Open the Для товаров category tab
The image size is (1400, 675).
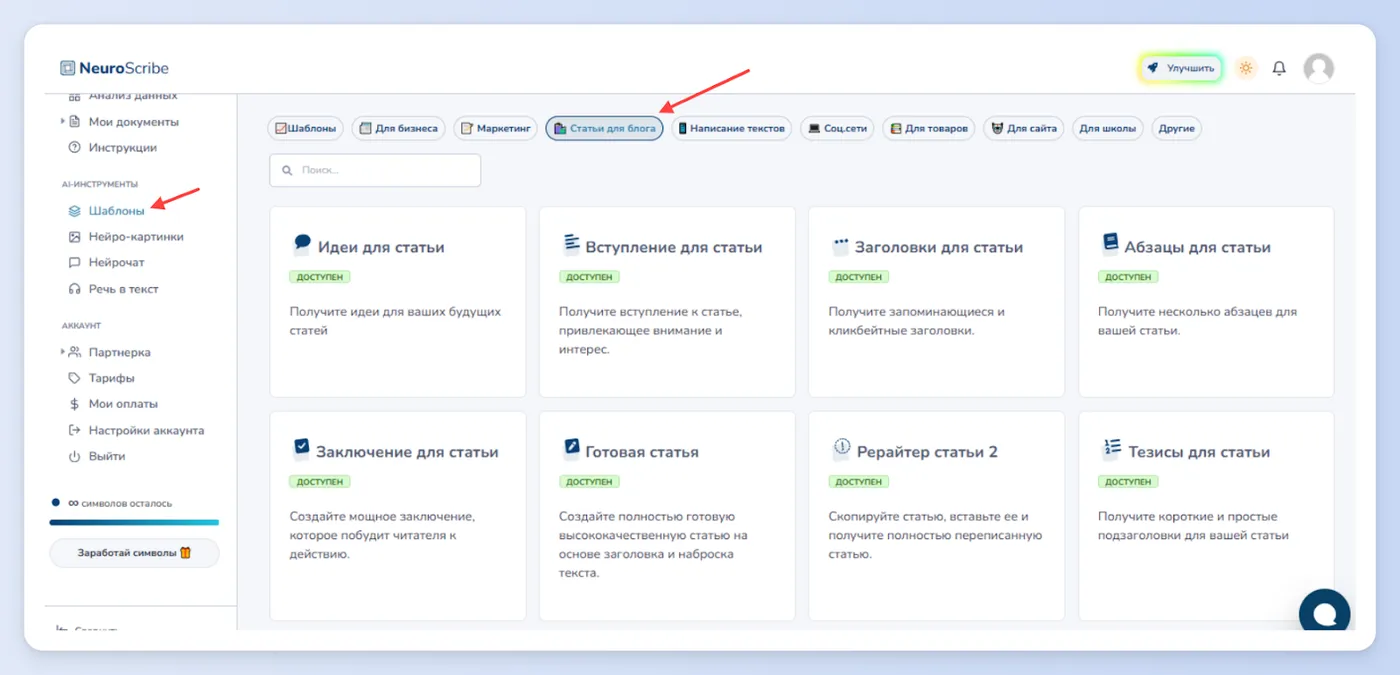point(929,128)
